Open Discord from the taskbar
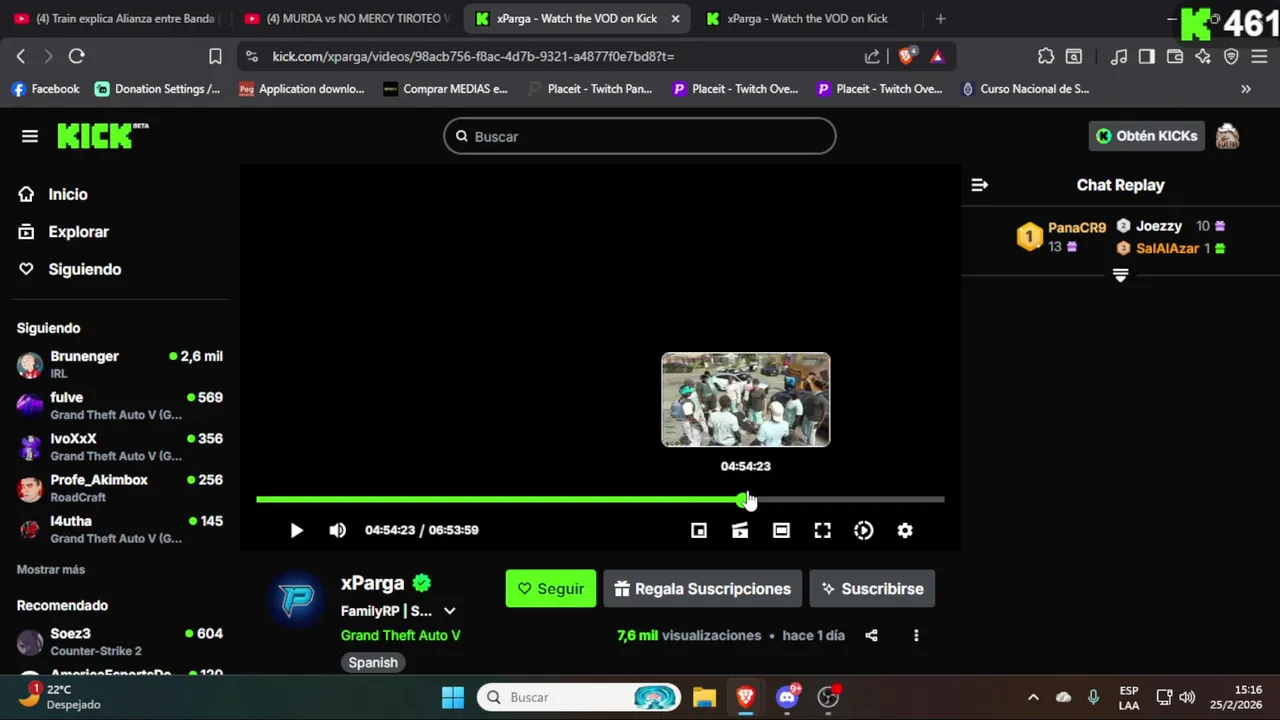The height and width of the screenshot is (720, 1280). [787, 697]
